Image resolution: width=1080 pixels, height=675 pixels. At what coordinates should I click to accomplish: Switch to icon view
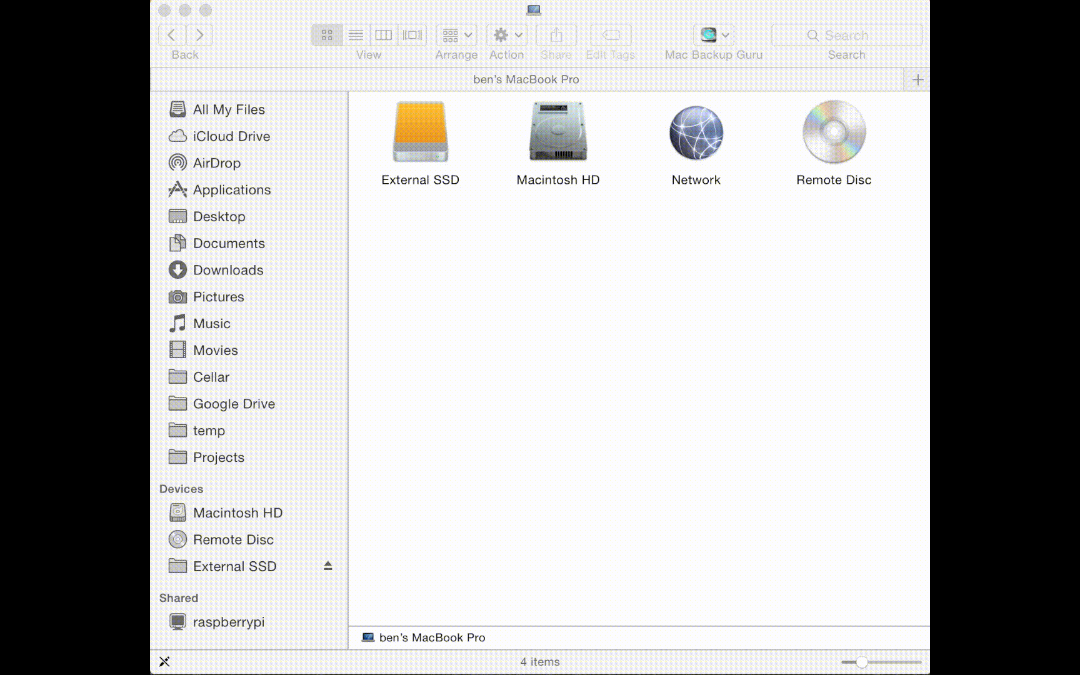(327, 34)
